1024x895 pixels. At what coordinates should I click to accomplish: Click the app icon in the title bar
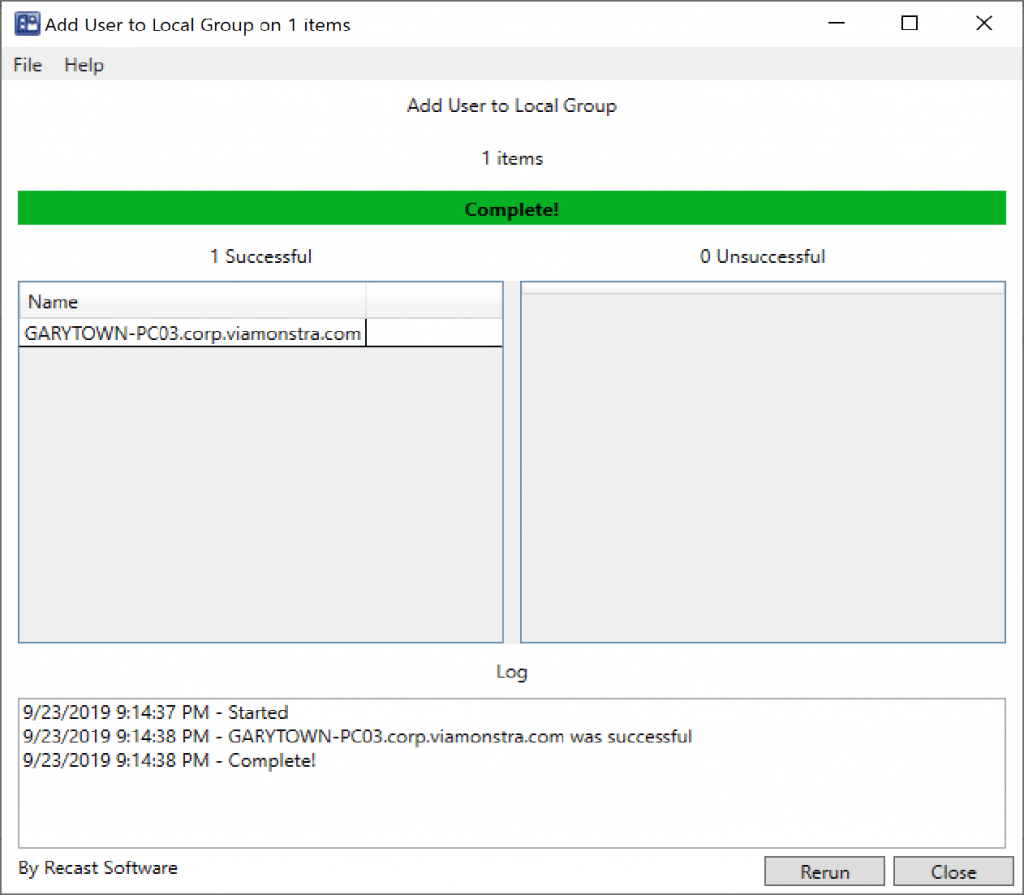tap(27, 24)
